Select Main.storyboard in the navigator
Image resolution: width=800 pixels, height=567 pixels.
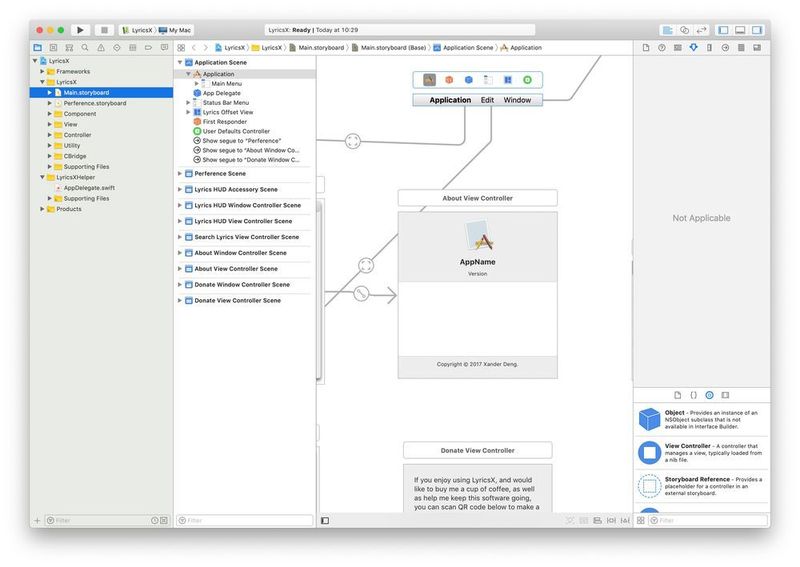click(x=101, y=92)
